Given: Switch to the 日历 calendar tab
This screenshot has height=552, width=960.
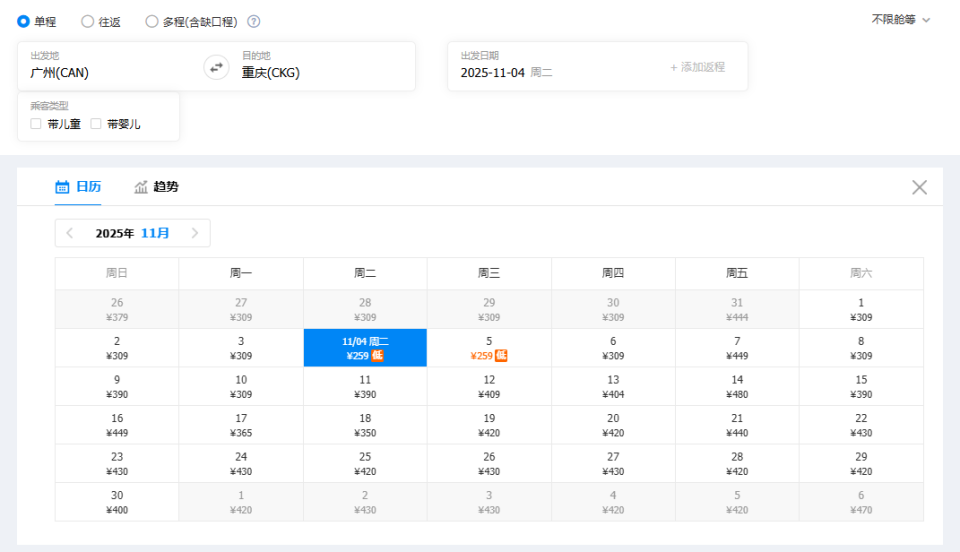Looking at the screenshot, I should click(78, 187).
